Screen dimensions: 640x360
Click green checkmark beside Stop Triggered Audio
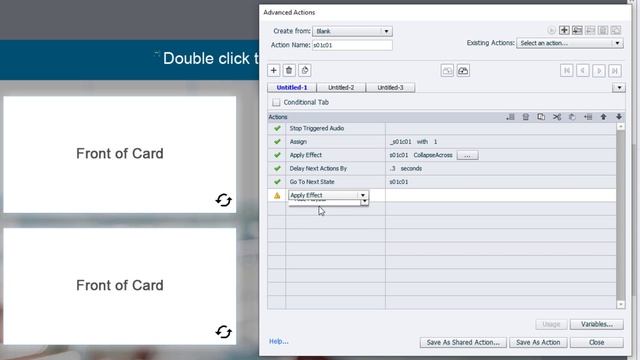click(277, 128)
